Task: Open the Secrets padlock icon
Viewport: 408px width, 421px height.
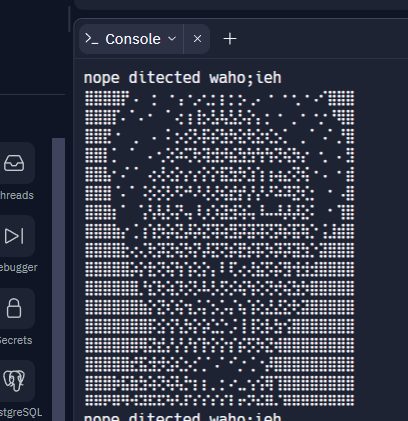Action: coord(14,308)
